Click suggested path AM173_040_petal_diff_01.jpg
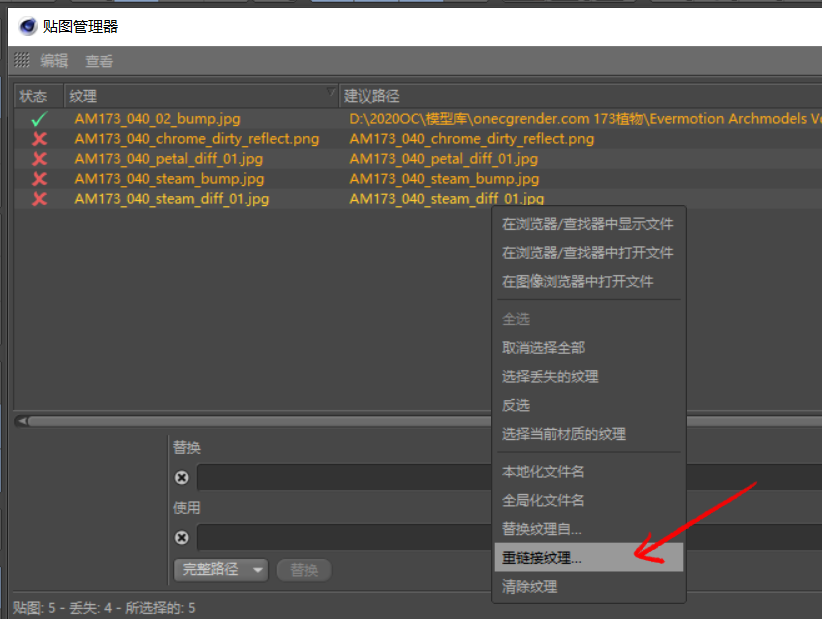 (444, 159)
